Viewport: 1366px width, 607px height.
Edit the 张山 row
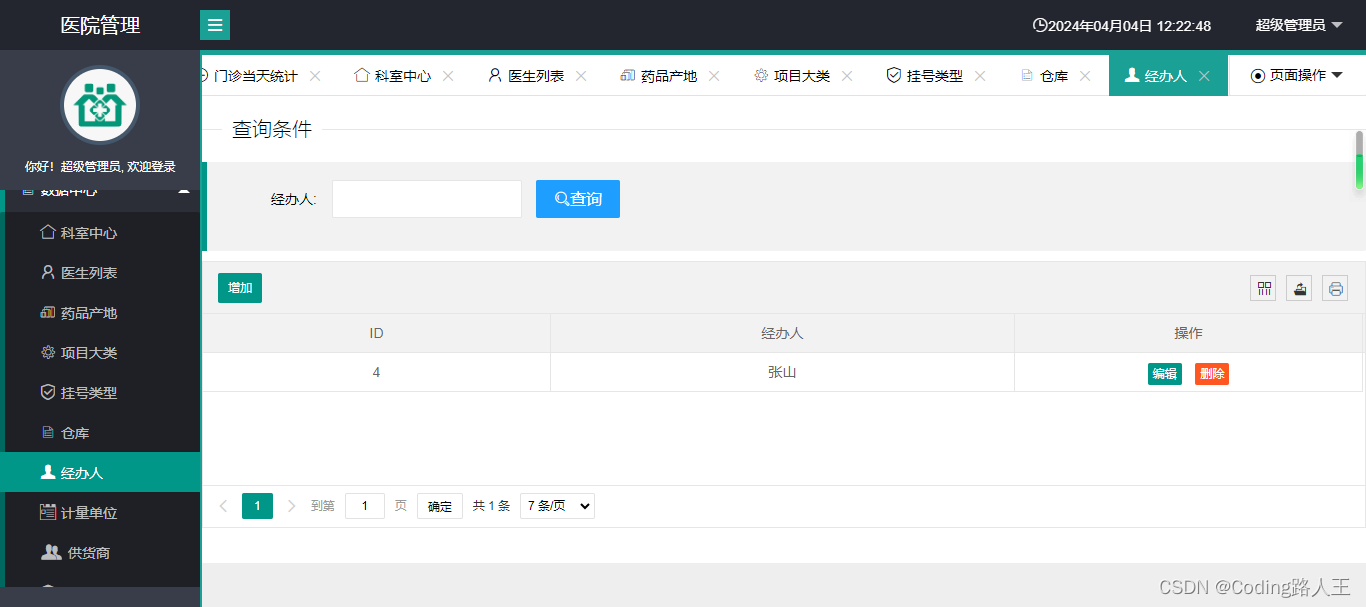click(1165, 374)
